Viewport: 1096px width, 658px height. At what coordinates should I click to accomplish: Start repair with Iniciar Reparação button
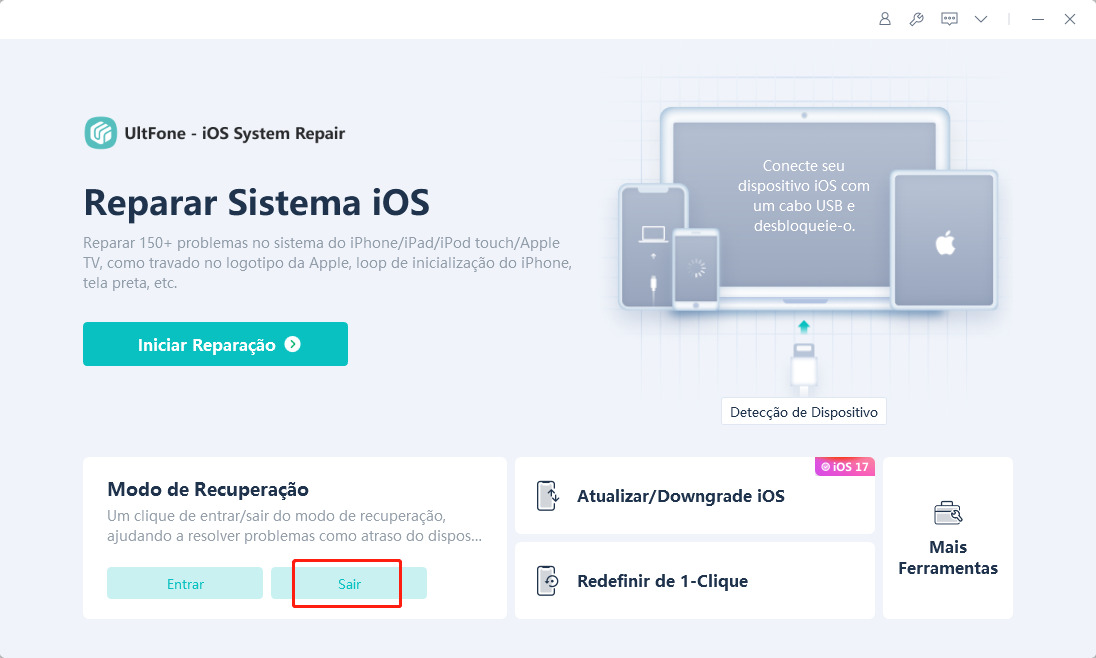[x=215, y=344]
